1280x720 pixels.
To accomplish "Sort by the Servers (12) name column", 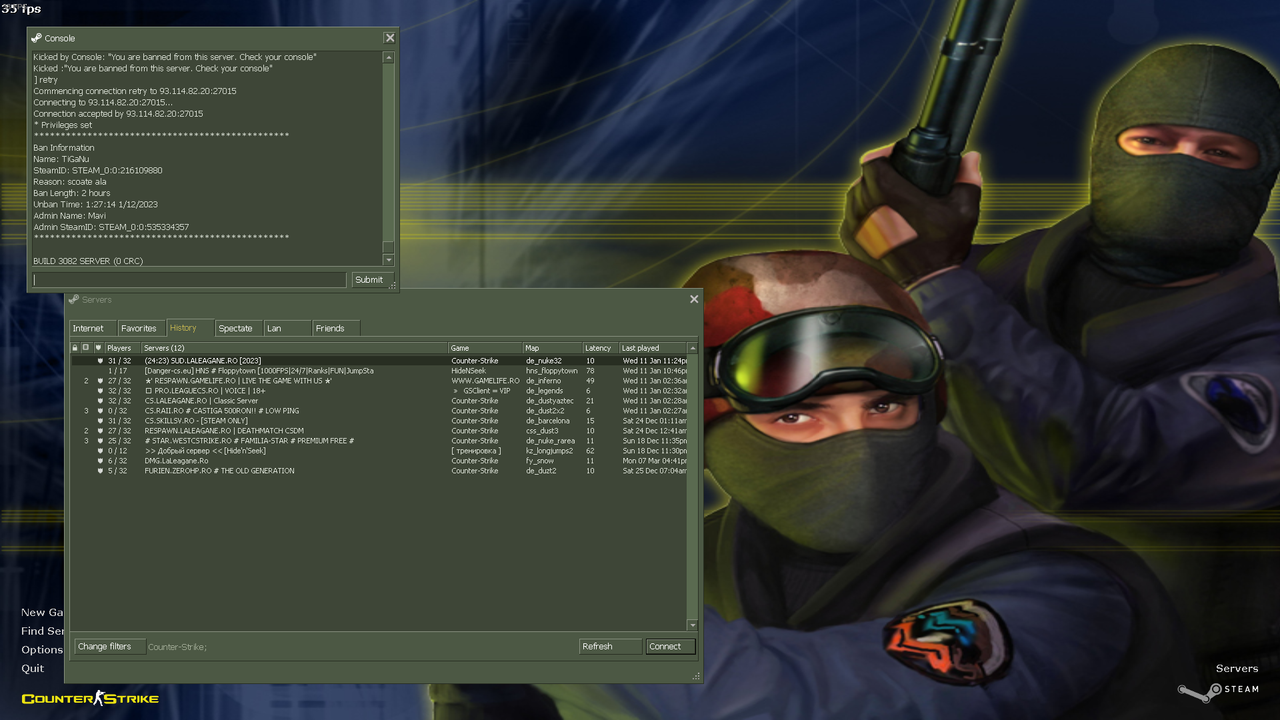I will tap(294, 348).
